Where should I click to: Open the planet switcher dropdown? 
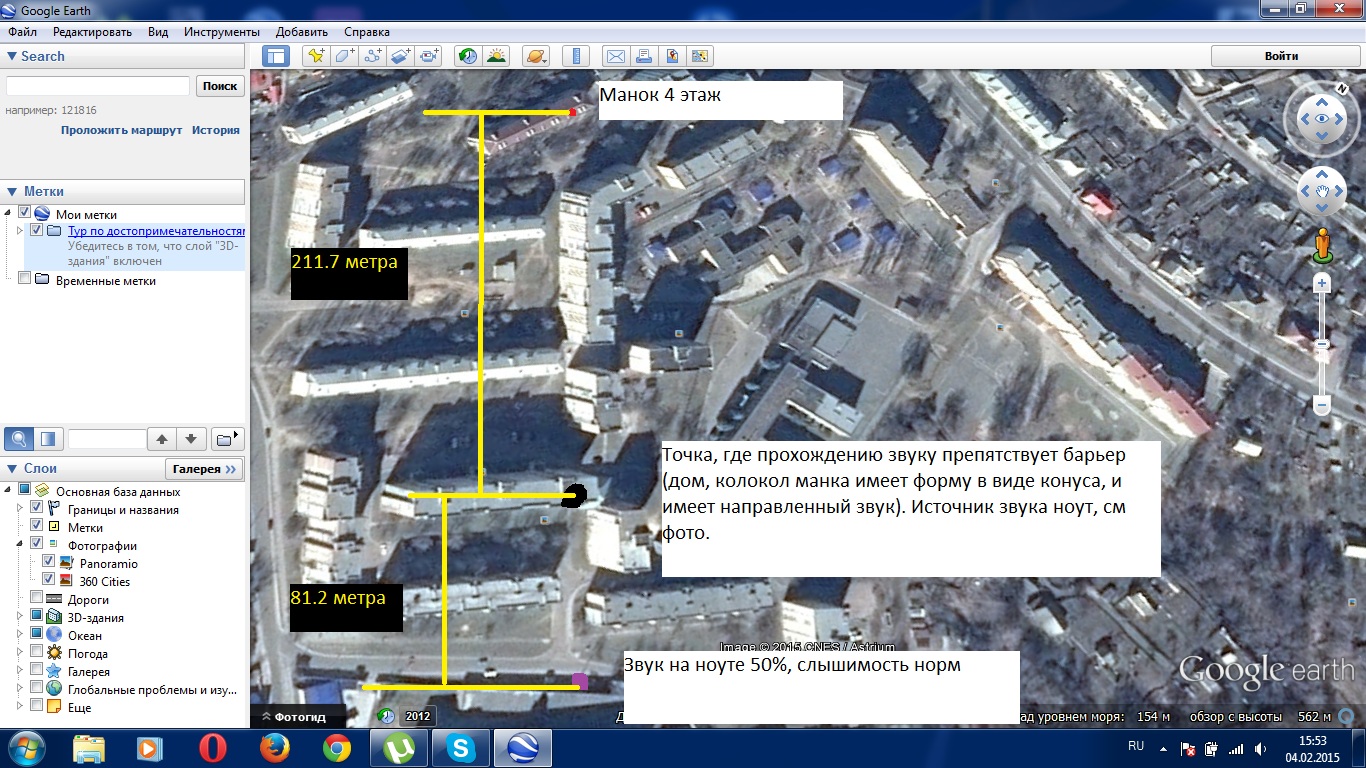pos(535,56)
